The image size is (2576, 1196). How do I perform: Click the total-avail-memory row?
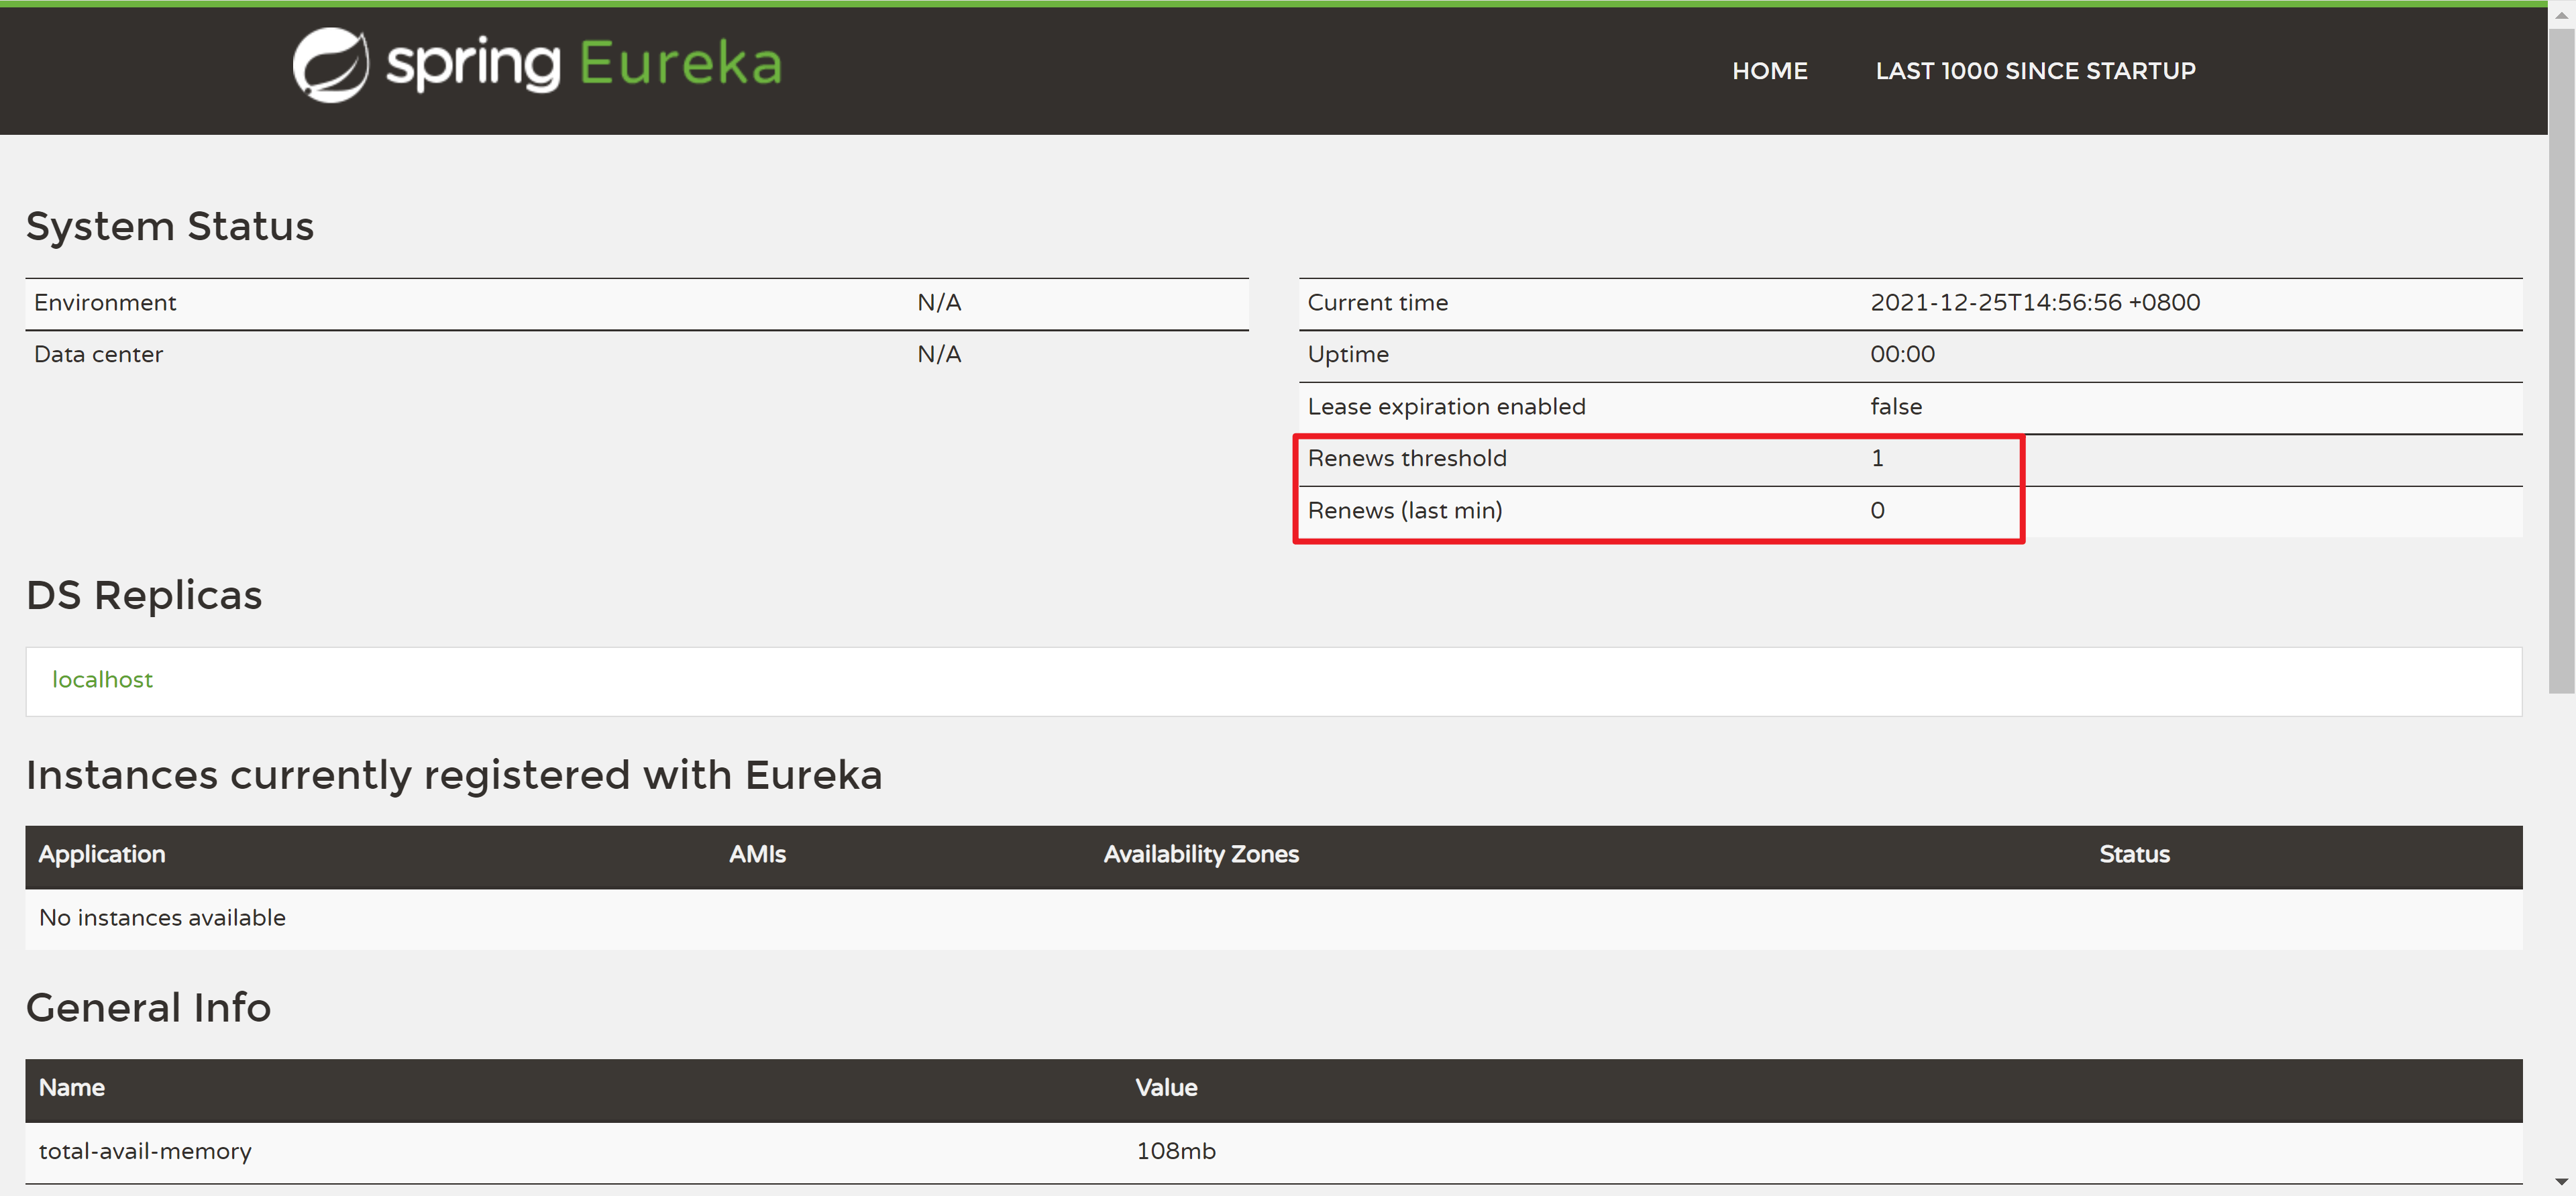point(145,1151)
